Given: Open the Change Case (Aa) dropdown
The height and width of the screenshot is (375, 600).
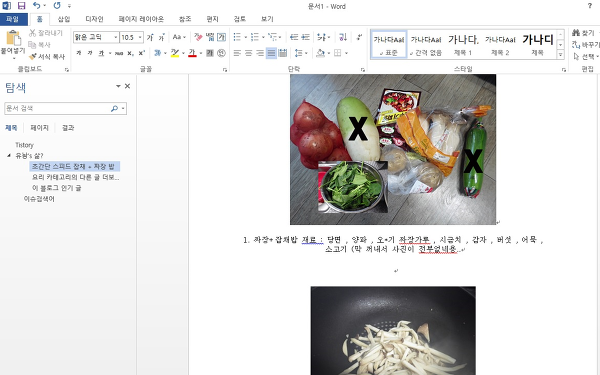Looking at the screenshot, I should click(179, 37).
